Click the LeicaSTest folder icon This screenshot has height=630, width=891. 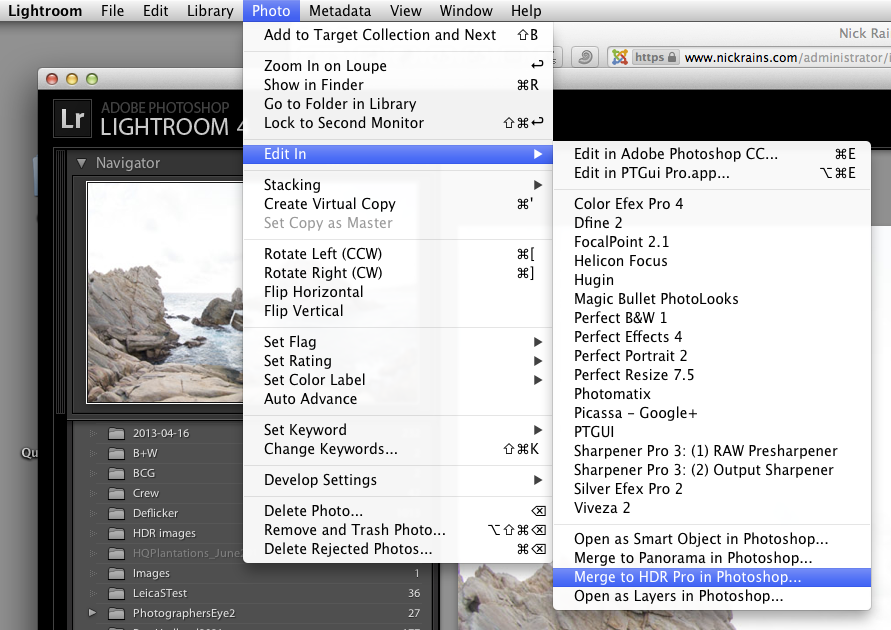tap(116, 594)
